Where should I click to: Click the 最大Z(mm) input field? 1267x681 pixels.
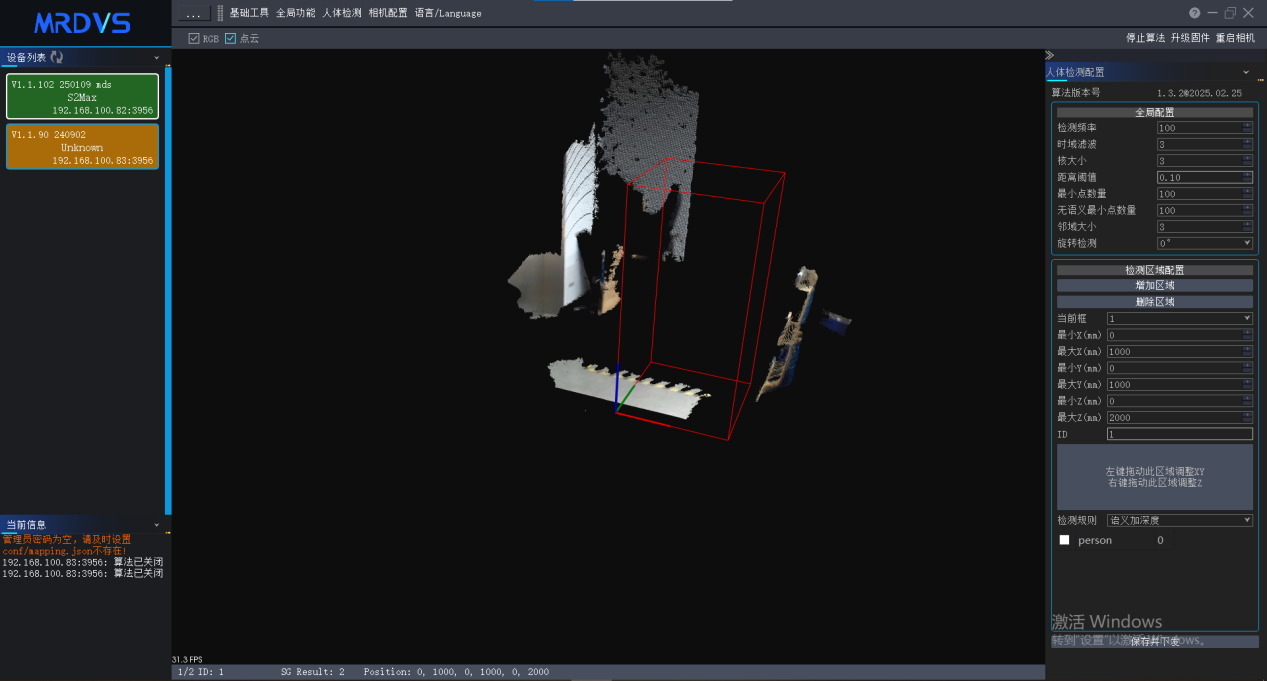click(x=1179, y=418)
